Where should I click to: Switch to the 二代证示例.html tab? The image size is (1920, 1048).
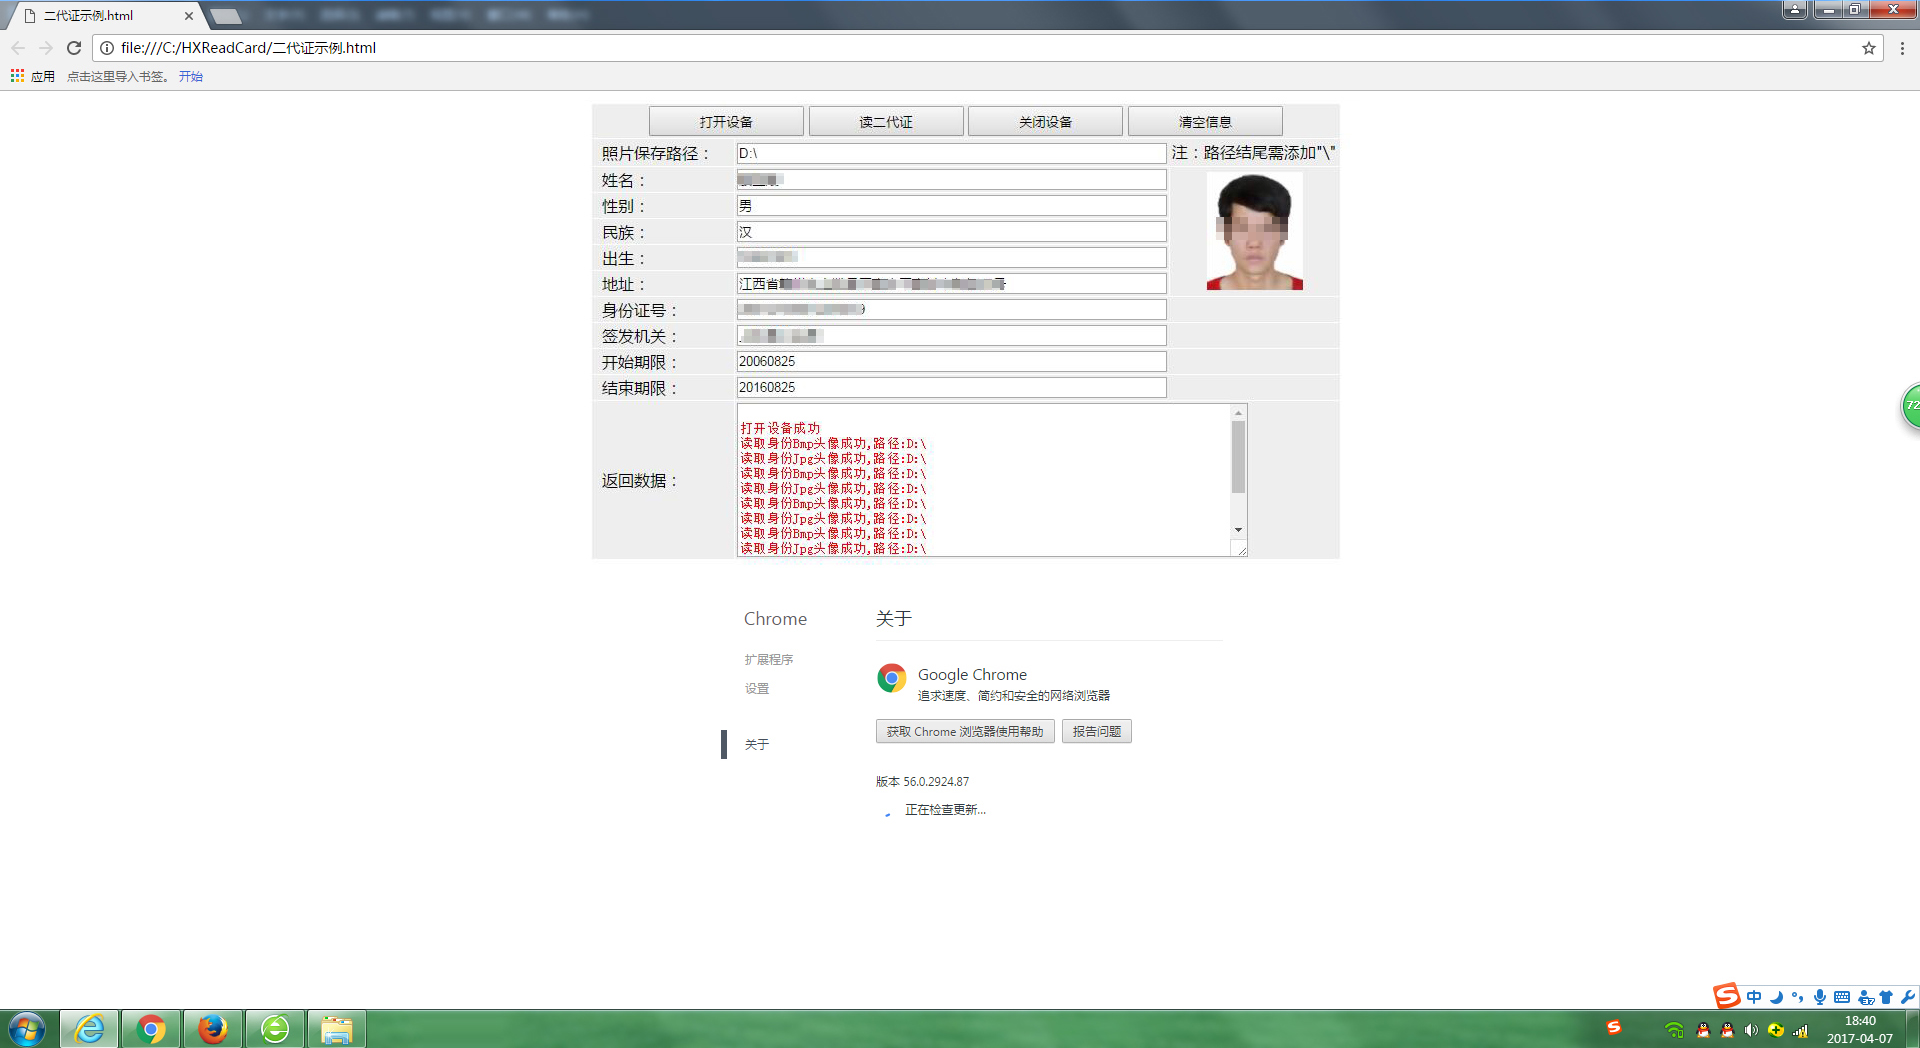100,16
